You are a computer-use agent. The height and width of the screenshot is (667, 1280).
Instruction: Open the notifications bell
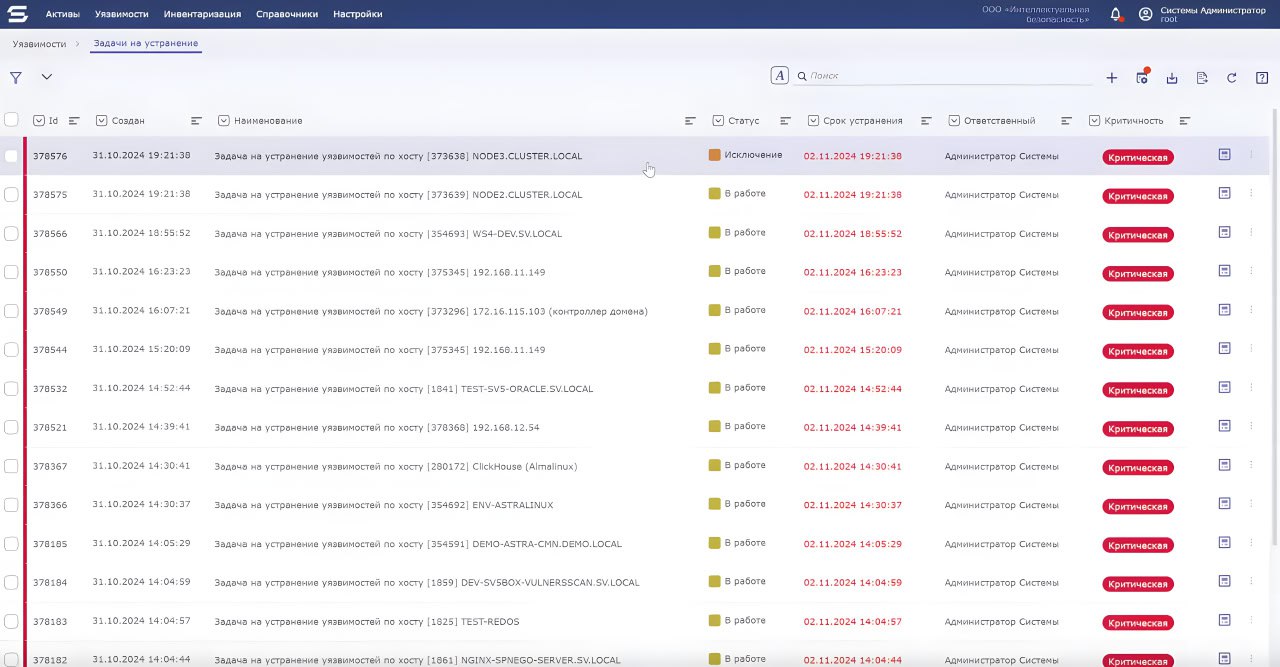(1116, 14)
